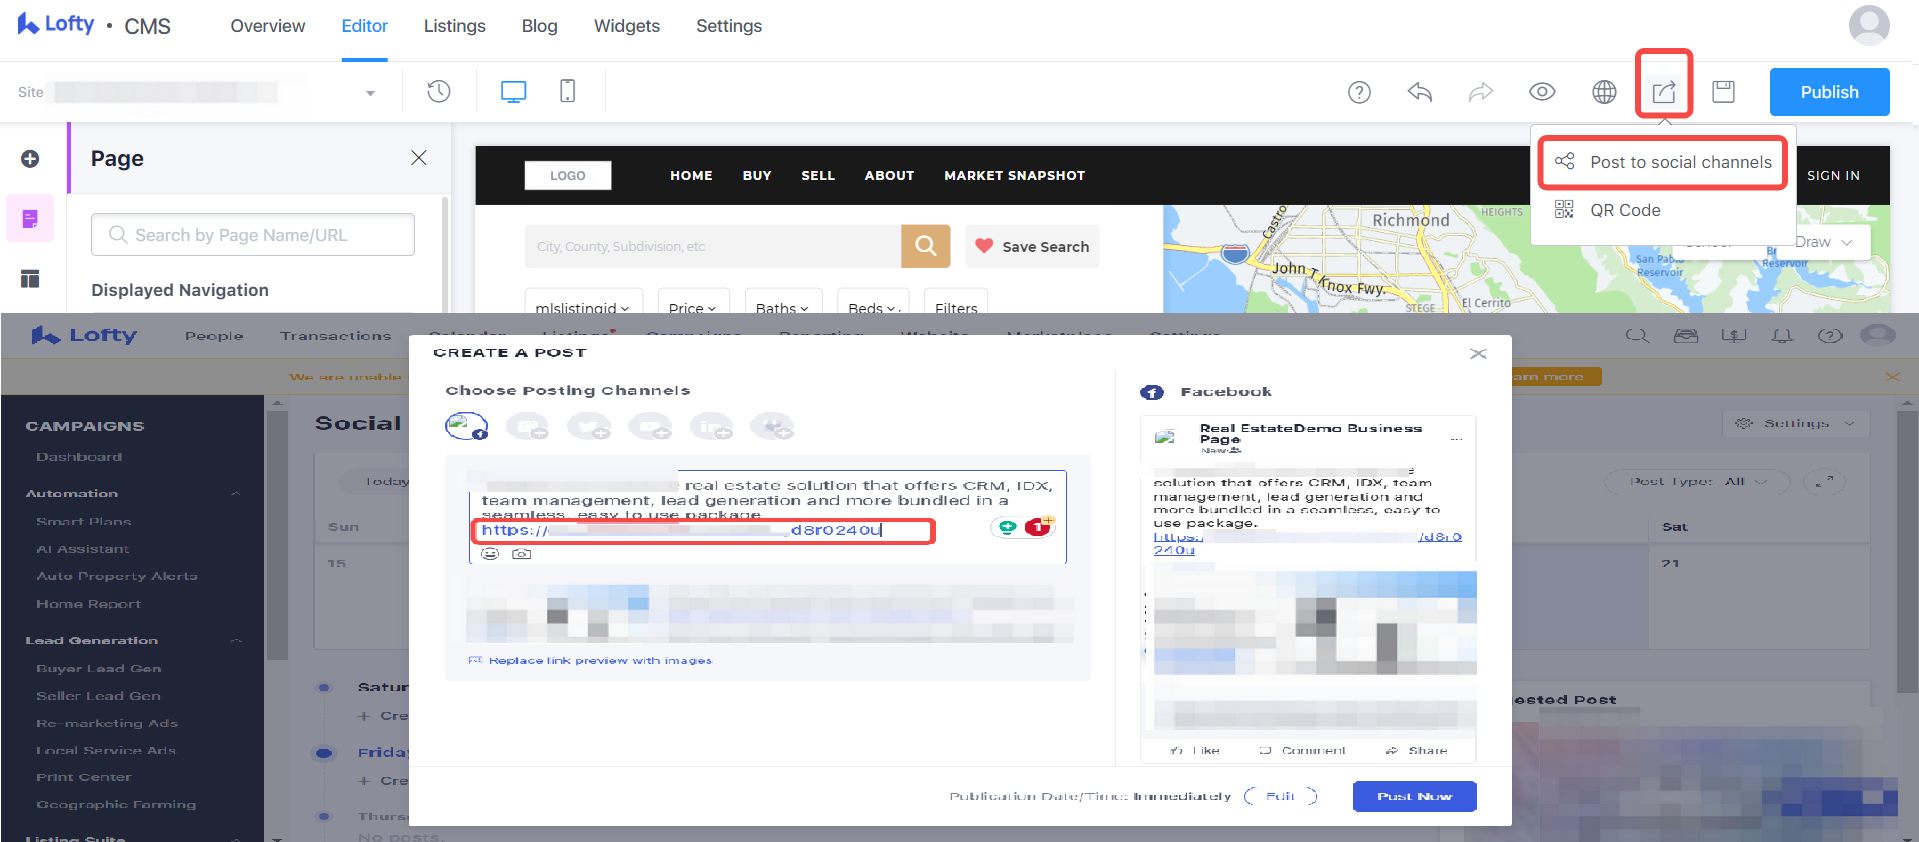Open the version history clock icon

438,92
